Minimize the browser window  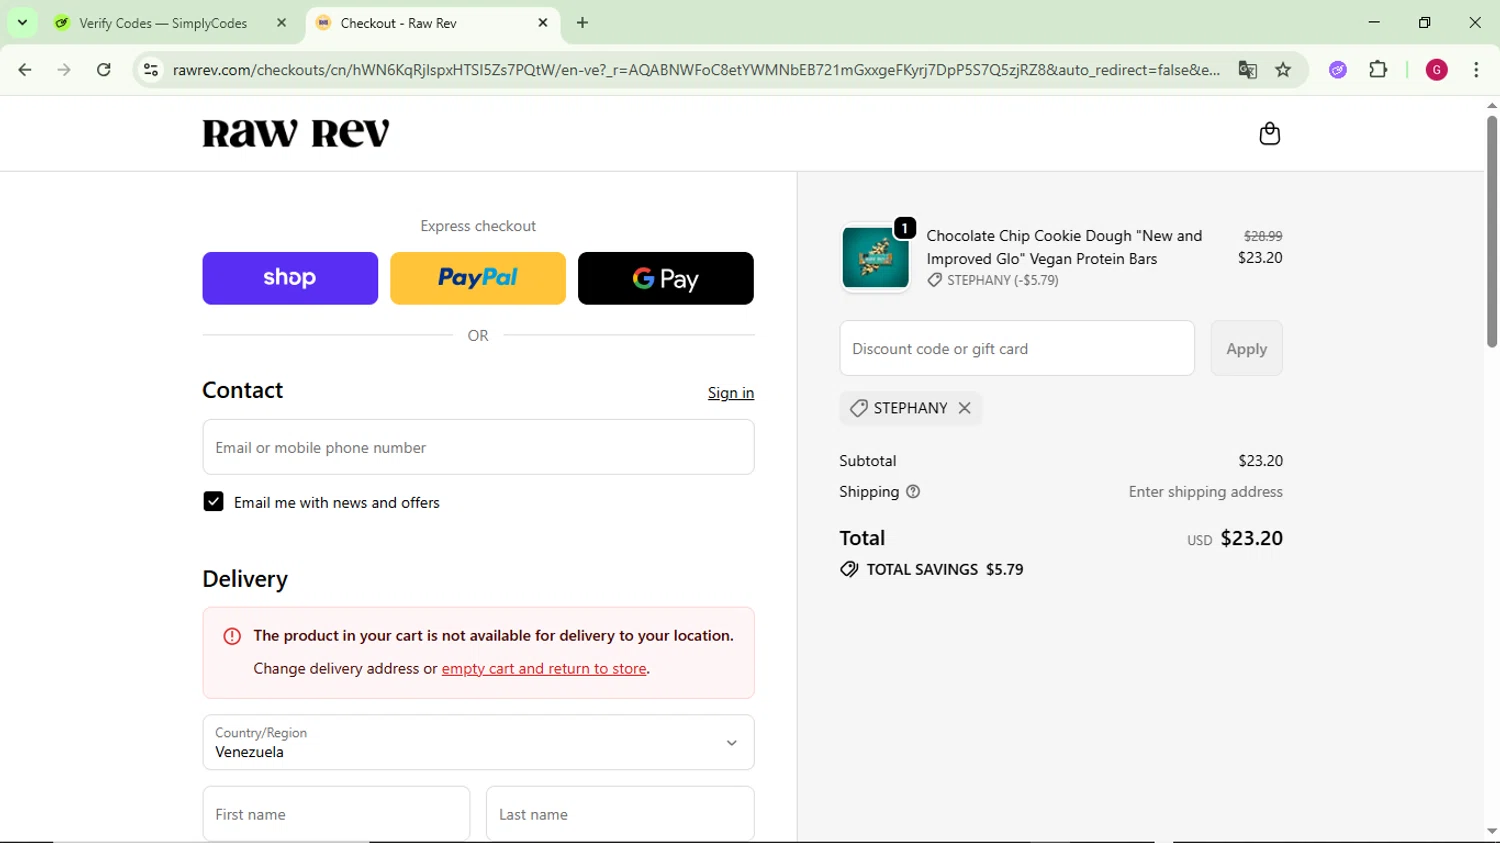click(x=1374, y=22)
